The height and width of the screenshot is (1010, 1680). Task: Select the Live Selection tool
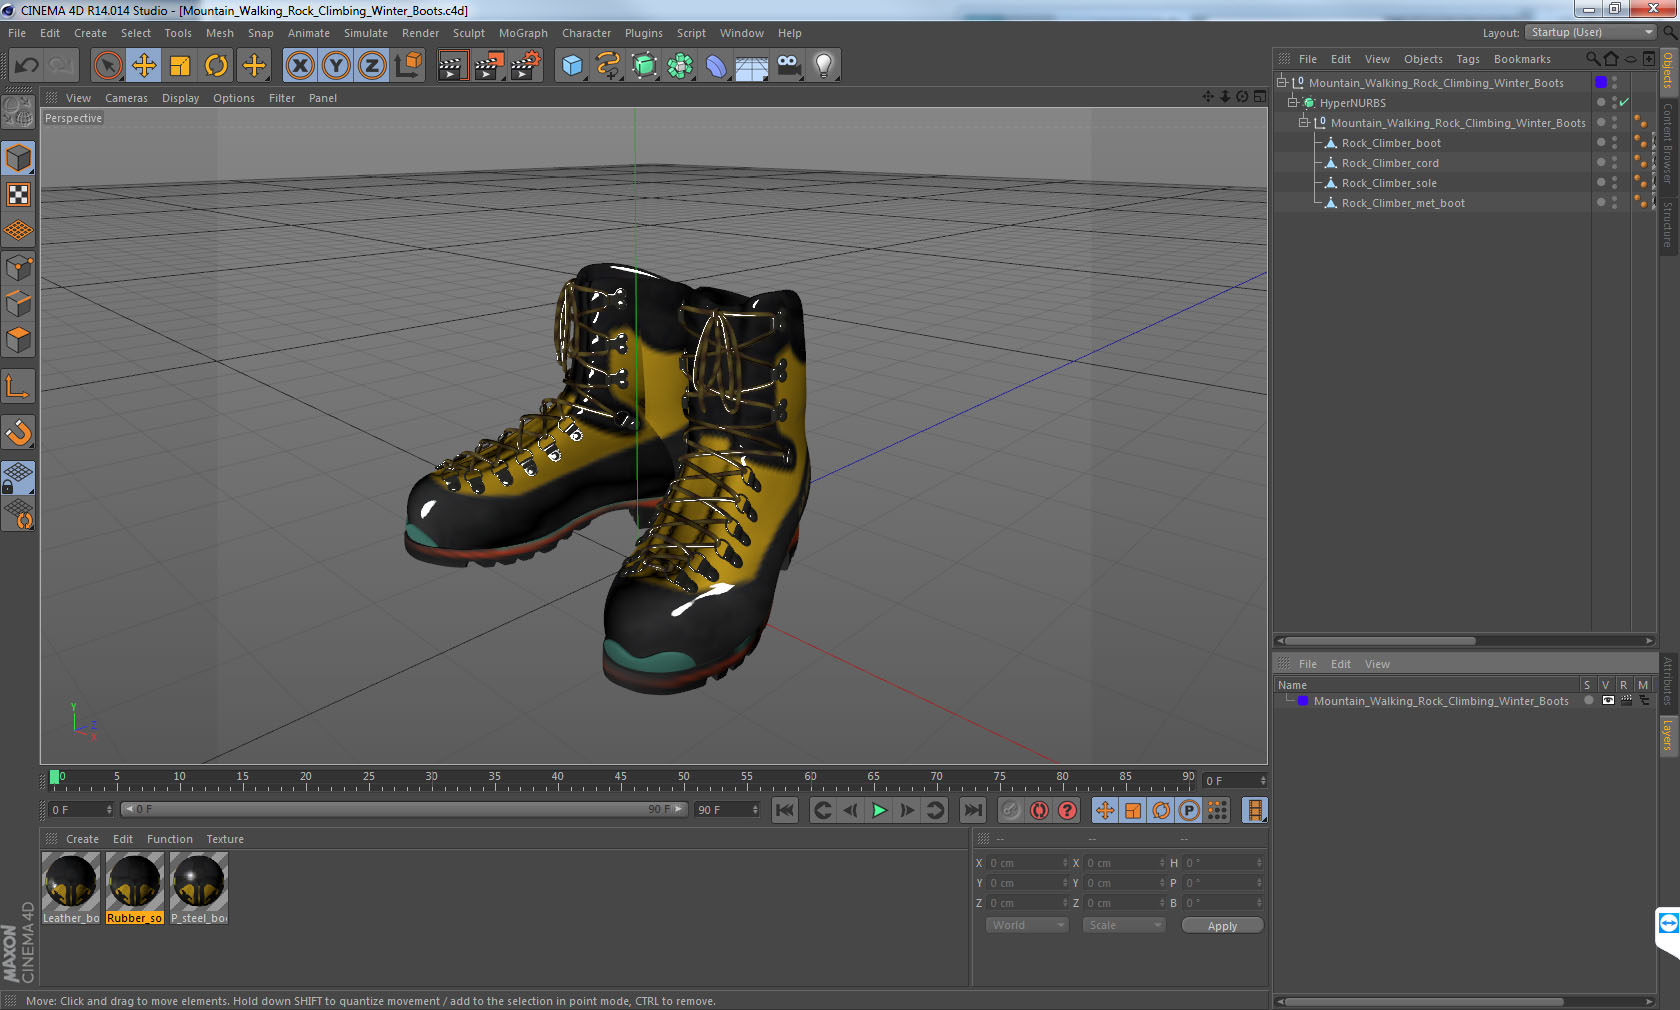coord(107,66)
